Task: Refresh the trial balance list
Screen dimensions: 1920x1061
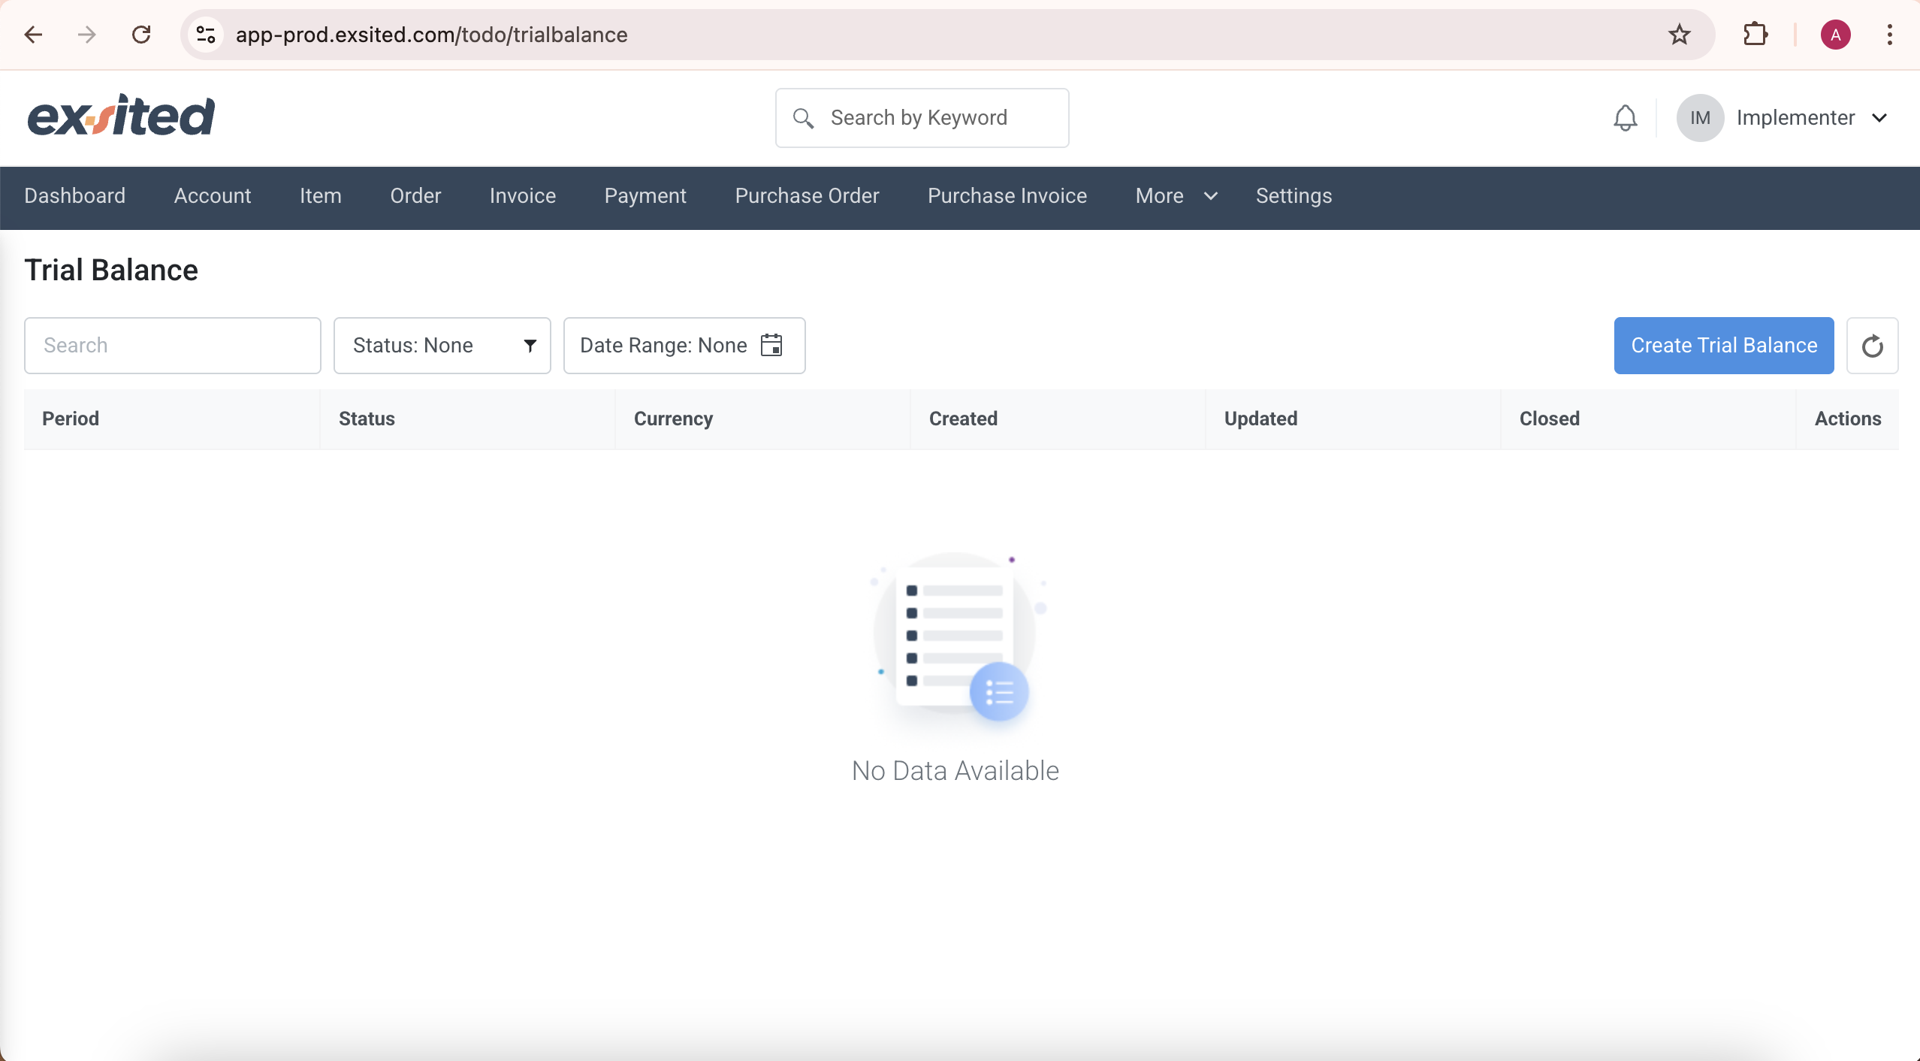Action: coord(1872,346)
